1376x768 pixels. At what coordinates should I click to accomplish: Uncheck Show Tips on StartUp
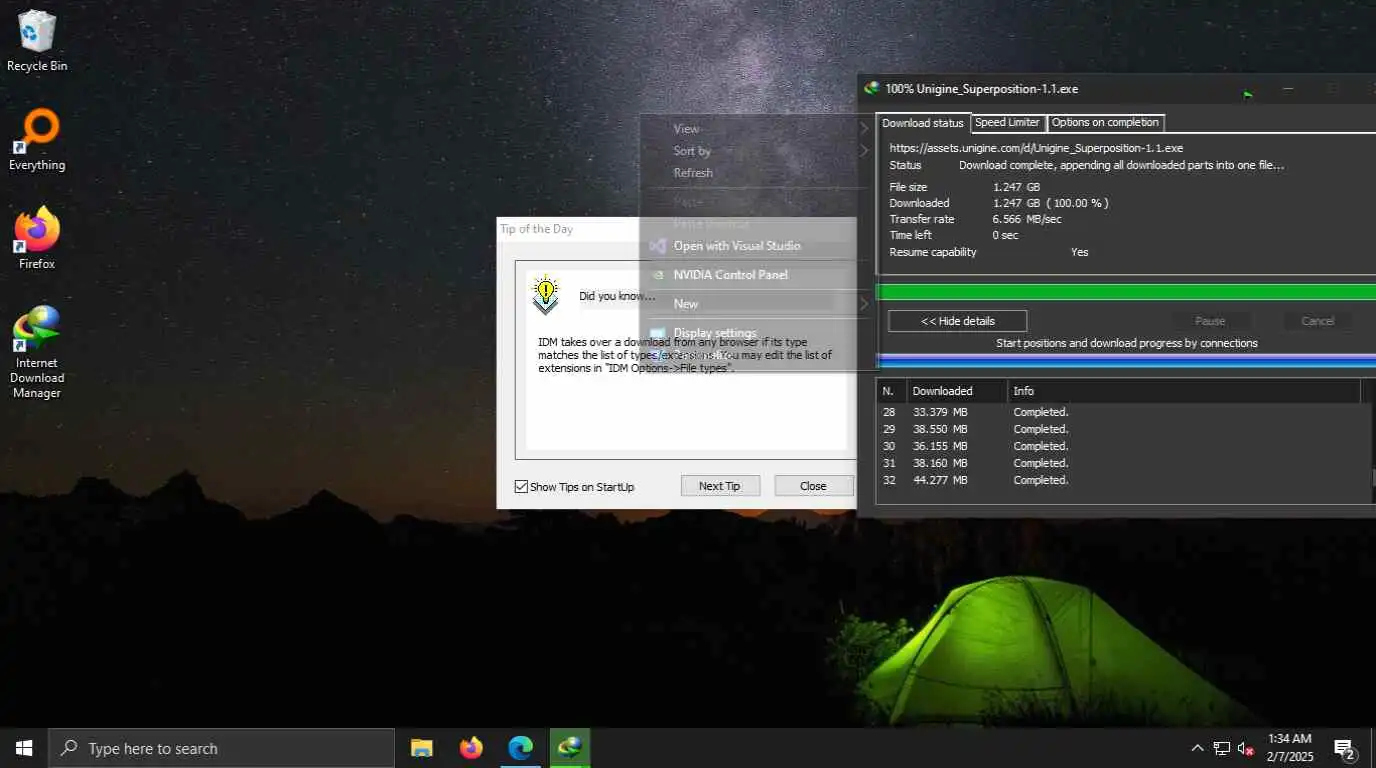click(x=521, y=487)
